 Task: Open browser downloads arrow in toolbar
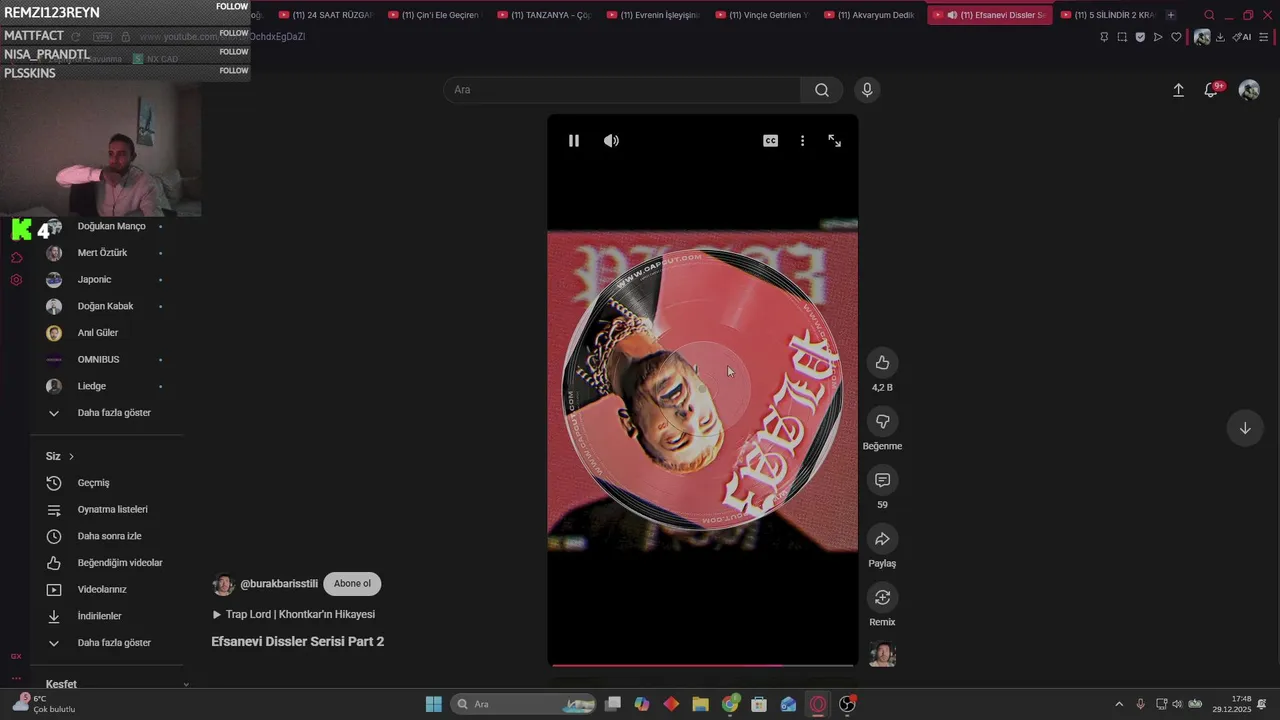point(1220,37)
